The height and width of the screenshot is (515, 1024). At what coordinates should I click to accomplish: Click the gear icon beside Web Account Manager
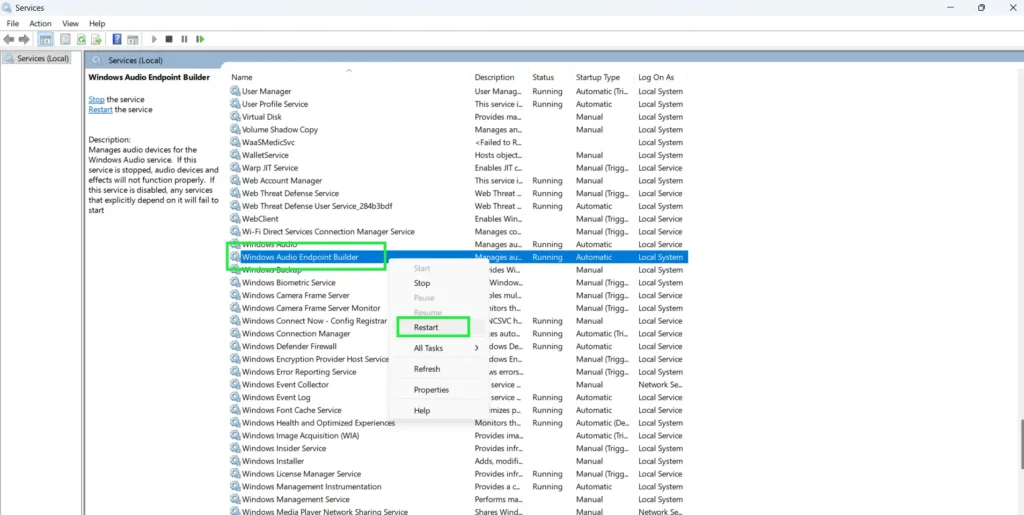(235, 181)
